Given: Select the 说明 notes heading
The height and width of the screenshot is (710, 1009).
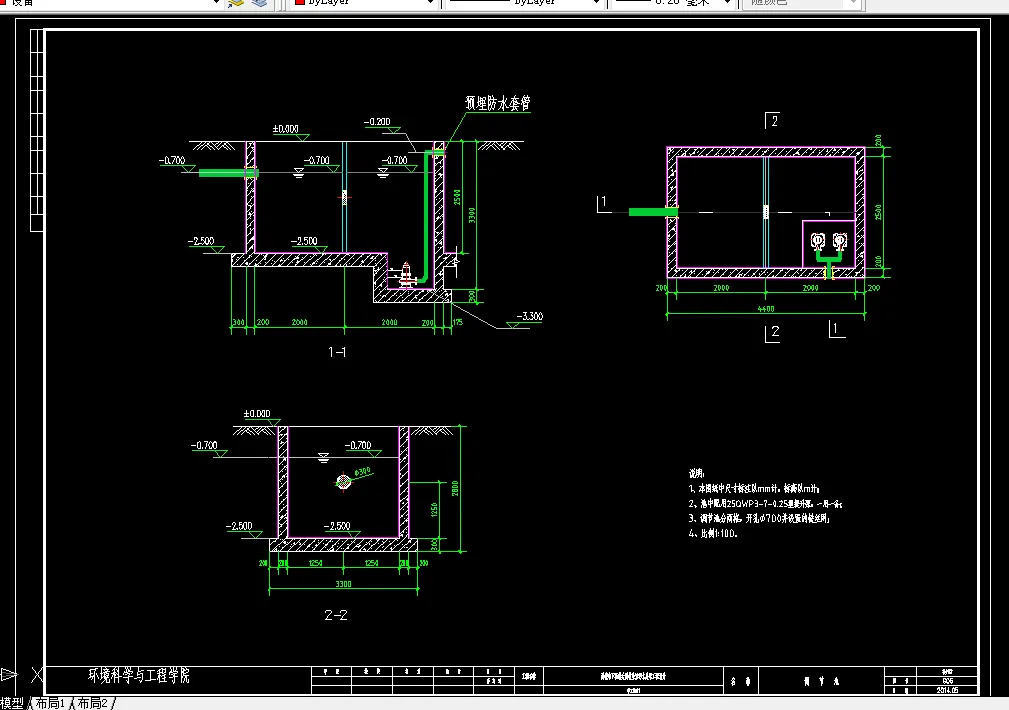Looking at the screenshot, I should pyautogui.click(x=696, y=474).
